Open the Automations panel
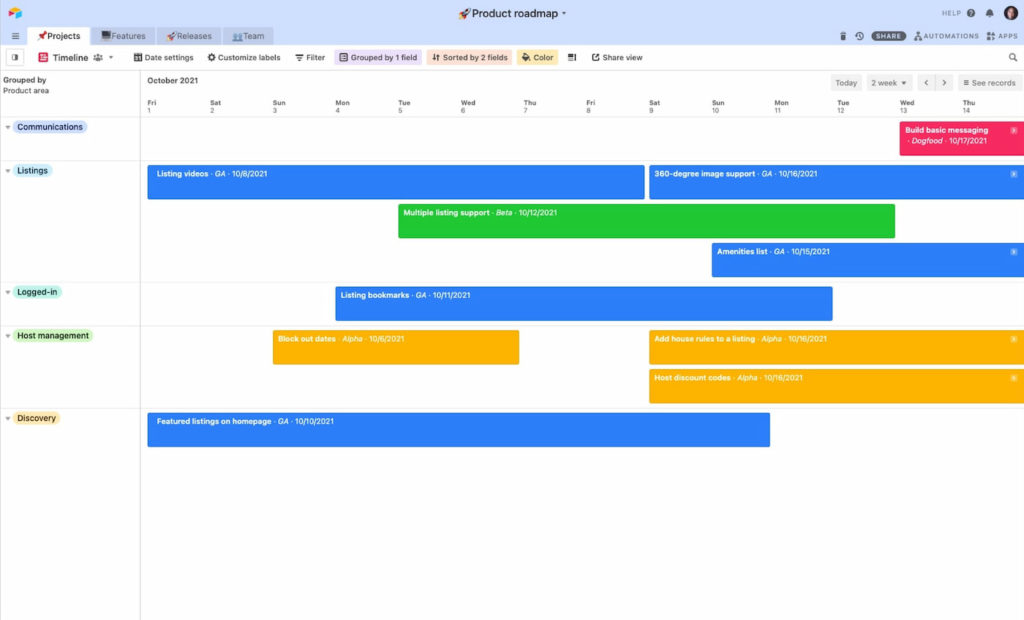 point(944,35)
